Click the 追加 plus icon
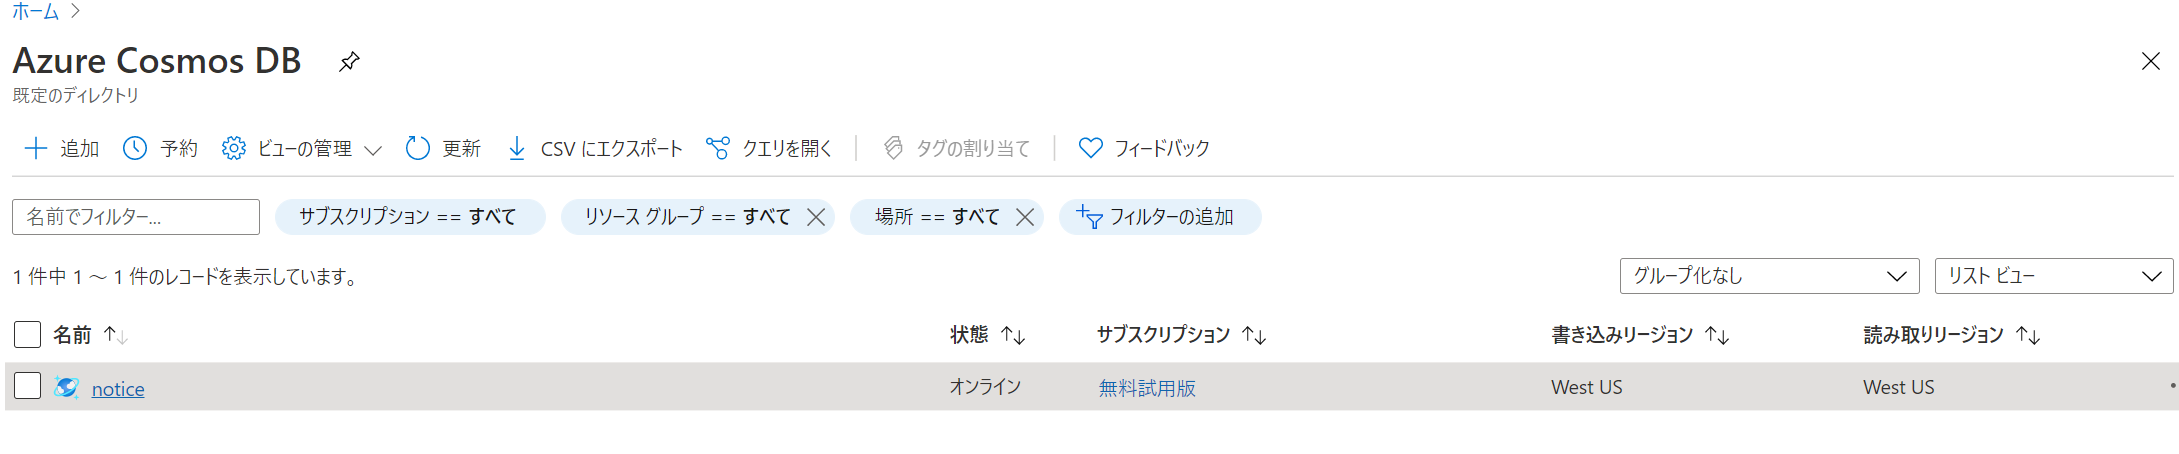This screenshot has height=454, width=2179. pyautogui.click(x=35, y=148)
